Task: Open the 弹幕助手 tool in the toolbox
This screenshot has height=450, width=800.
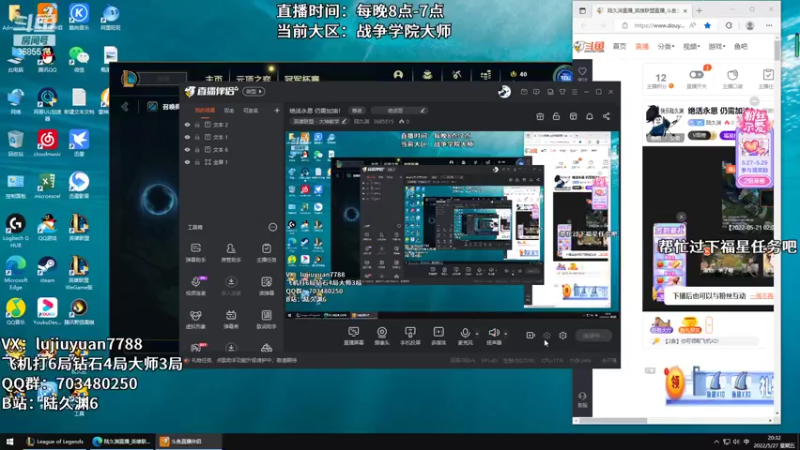Action: click(195, 253)
